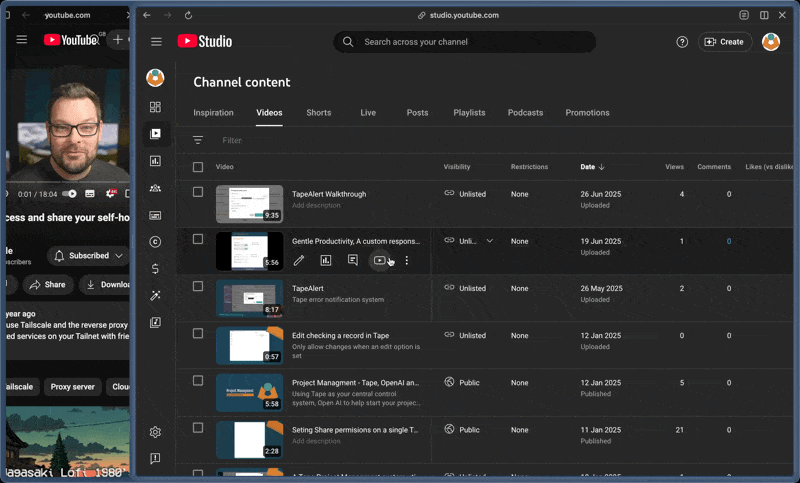800x483 pixels.
Task: Open the Edit checking a record thumbnail
Action: click(249, 345)
